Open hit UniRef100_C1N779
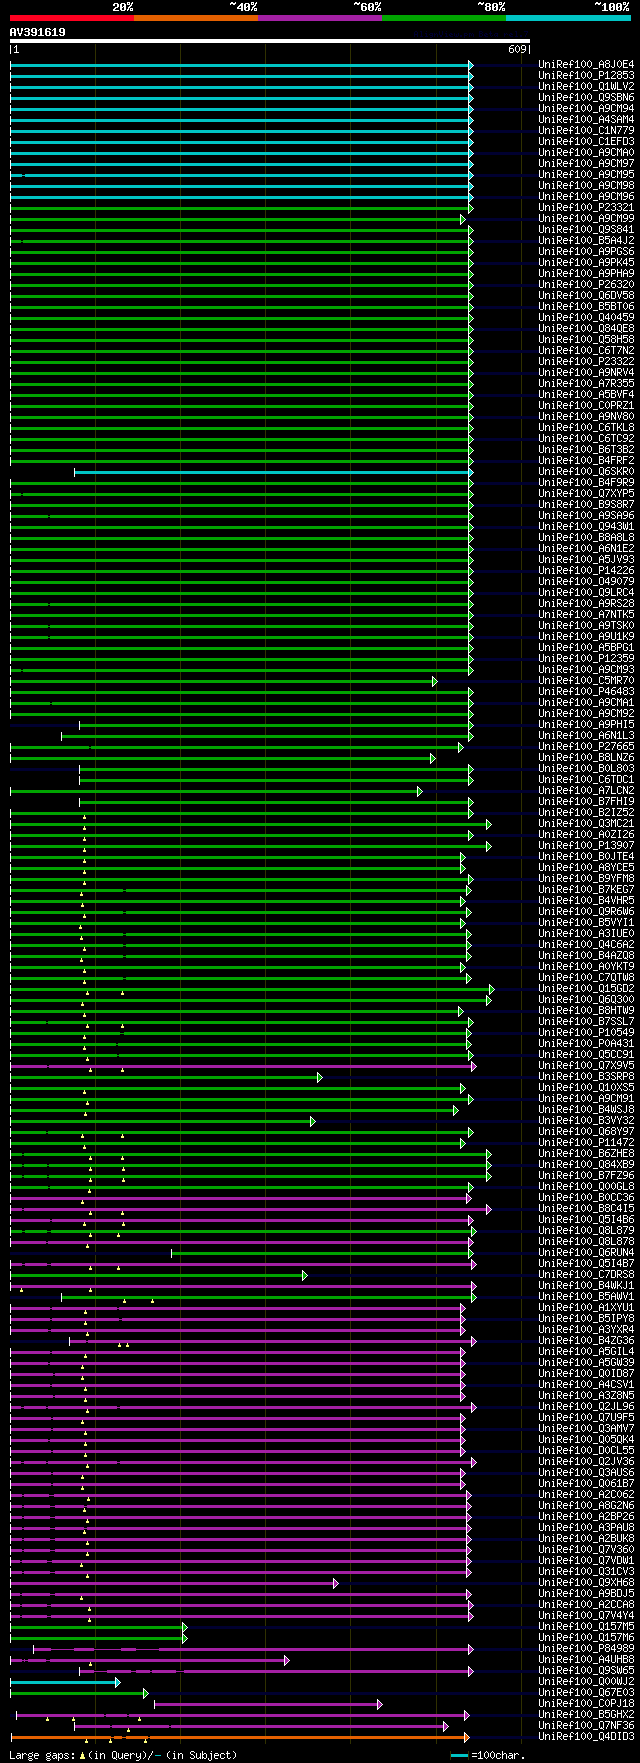 586,130
